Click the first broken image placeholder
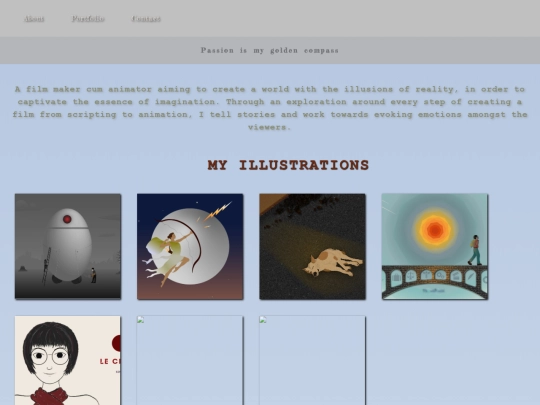Image resolution: width=540 pixels, height=405 pixels. 190,360
